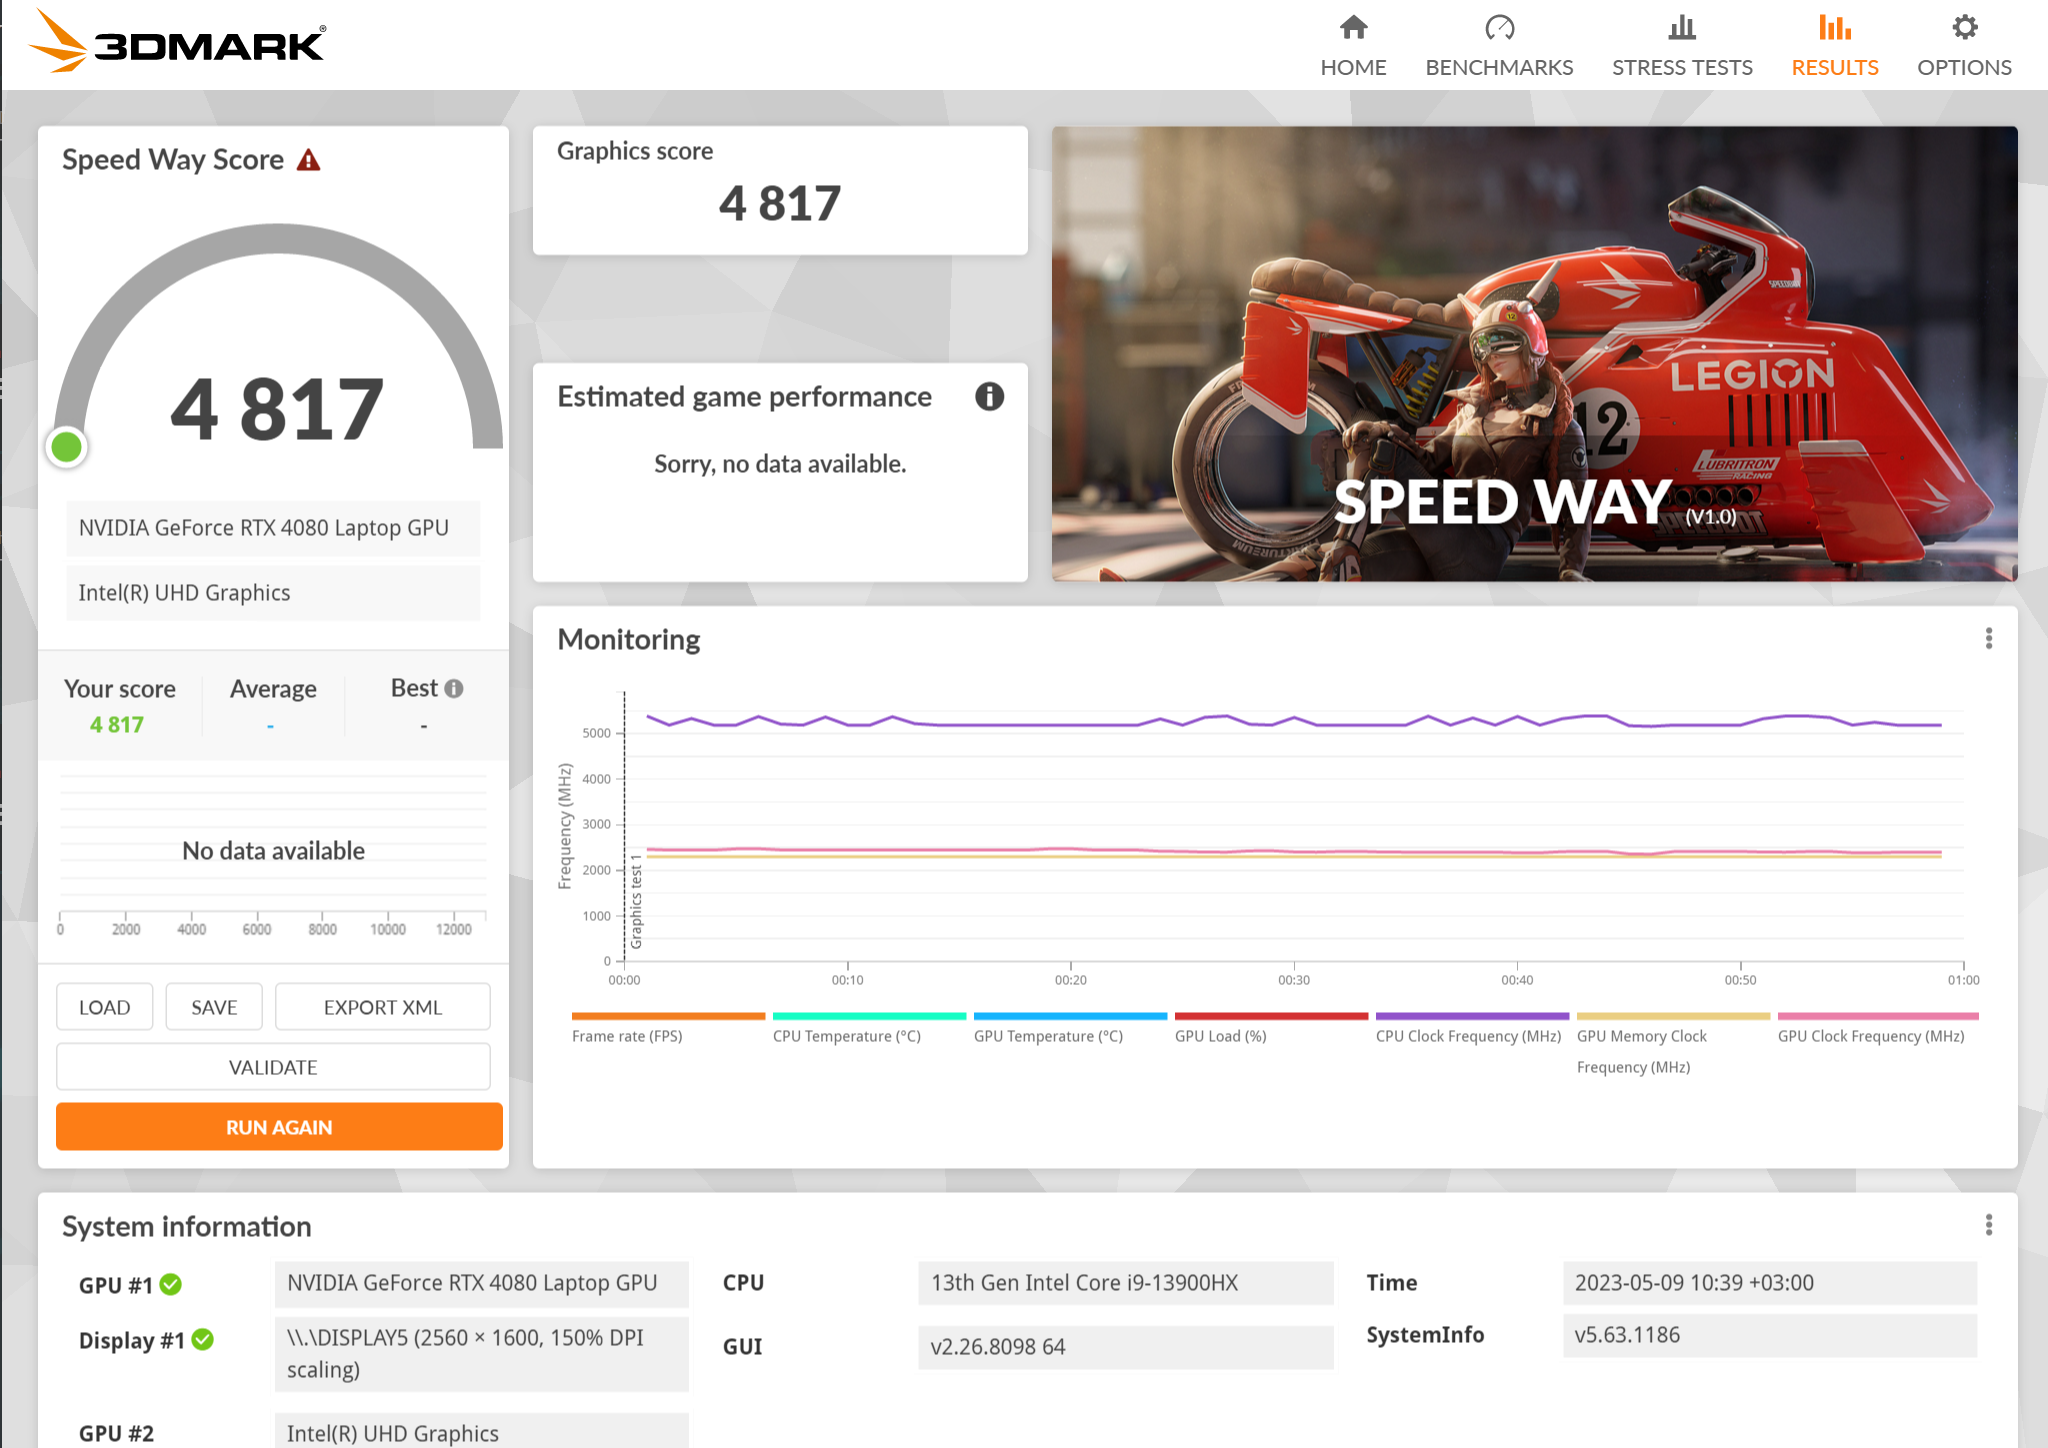Open the Home tab

click(1353, 46)
